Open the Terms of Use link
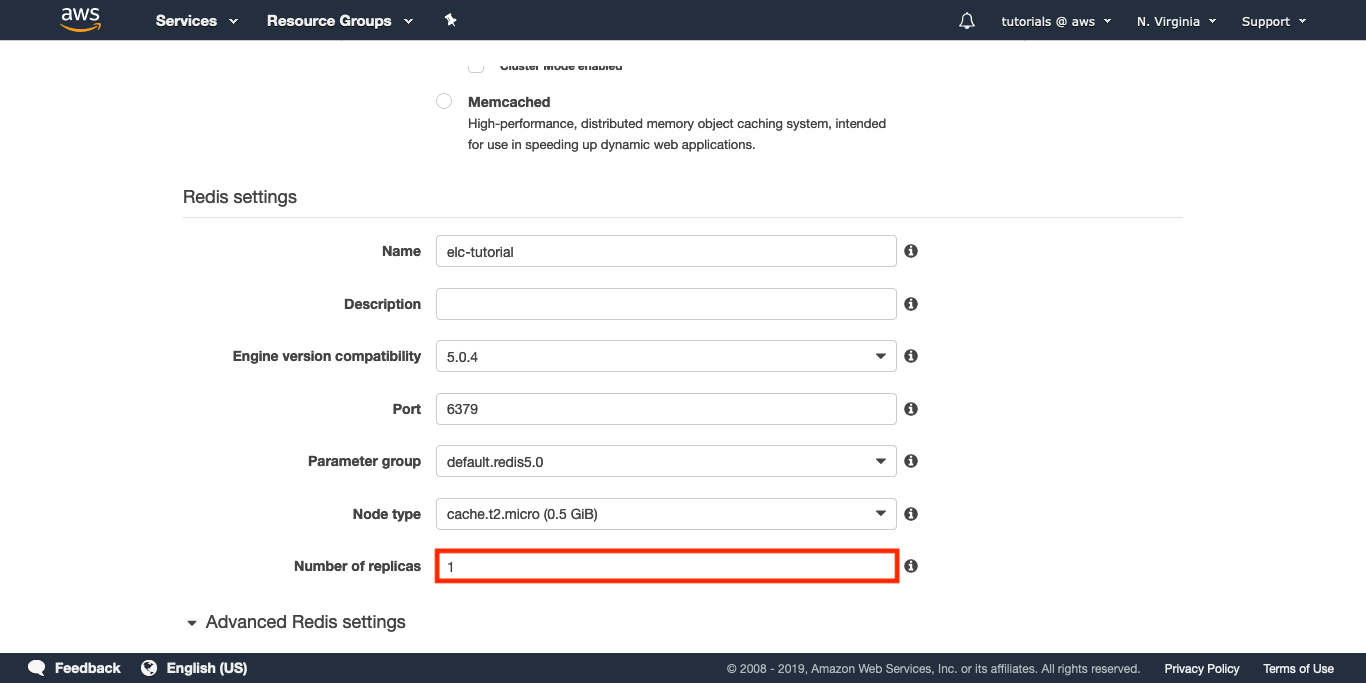 pos(1298,669)
